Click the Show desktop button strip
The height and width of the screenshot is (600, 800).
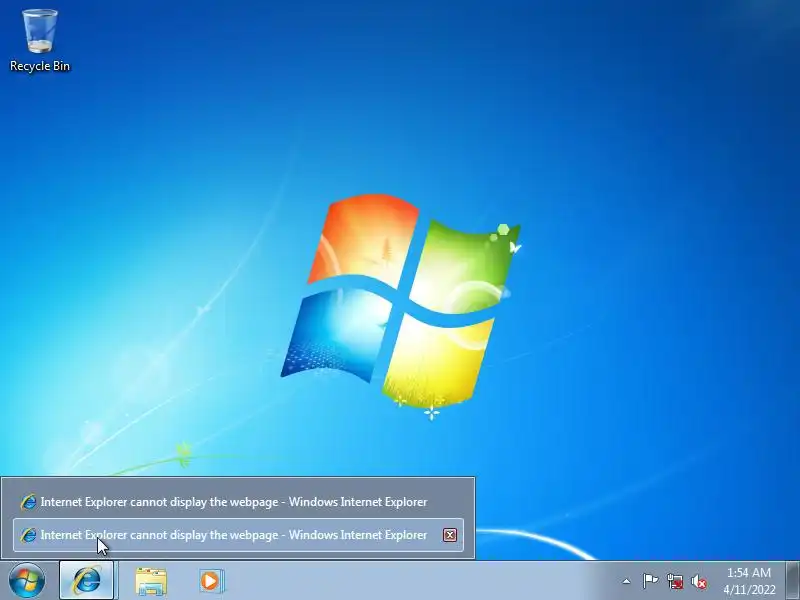(x=793, y=580)
